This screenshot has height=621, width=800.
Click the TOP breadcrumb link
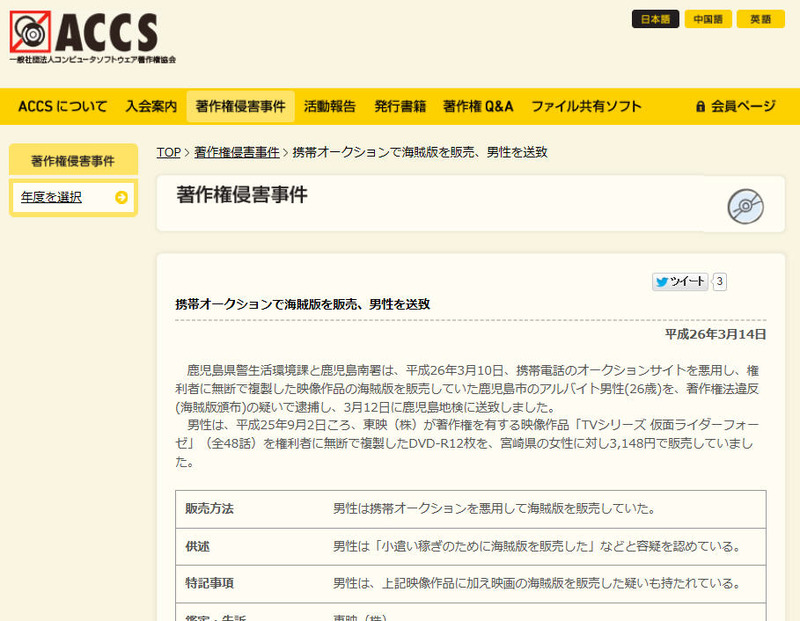coord(168,153)
